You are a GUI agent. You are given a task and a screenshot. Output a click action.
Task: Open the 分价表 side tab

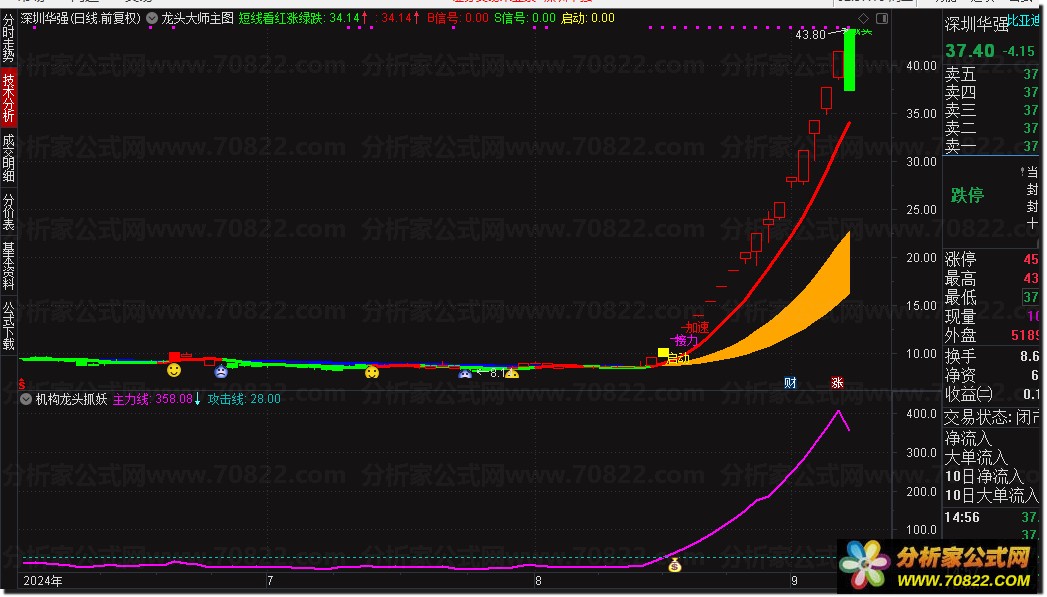pyautogui.click(x=8, y=211)
